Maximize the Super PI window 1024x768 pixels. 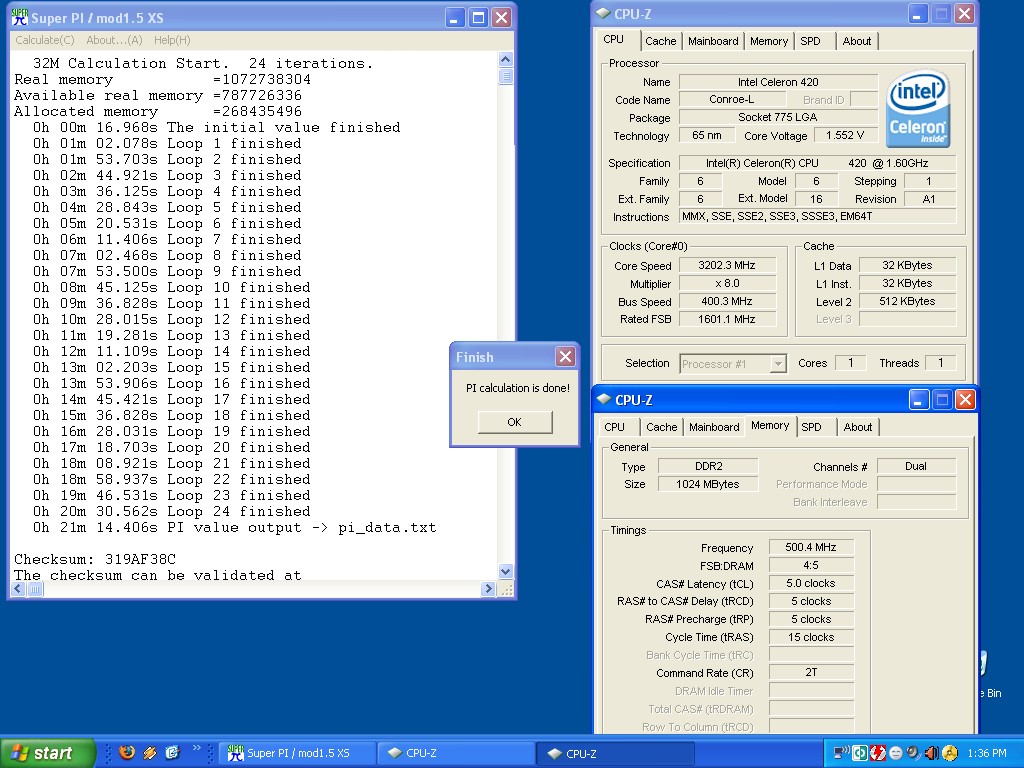pos(479,18)
